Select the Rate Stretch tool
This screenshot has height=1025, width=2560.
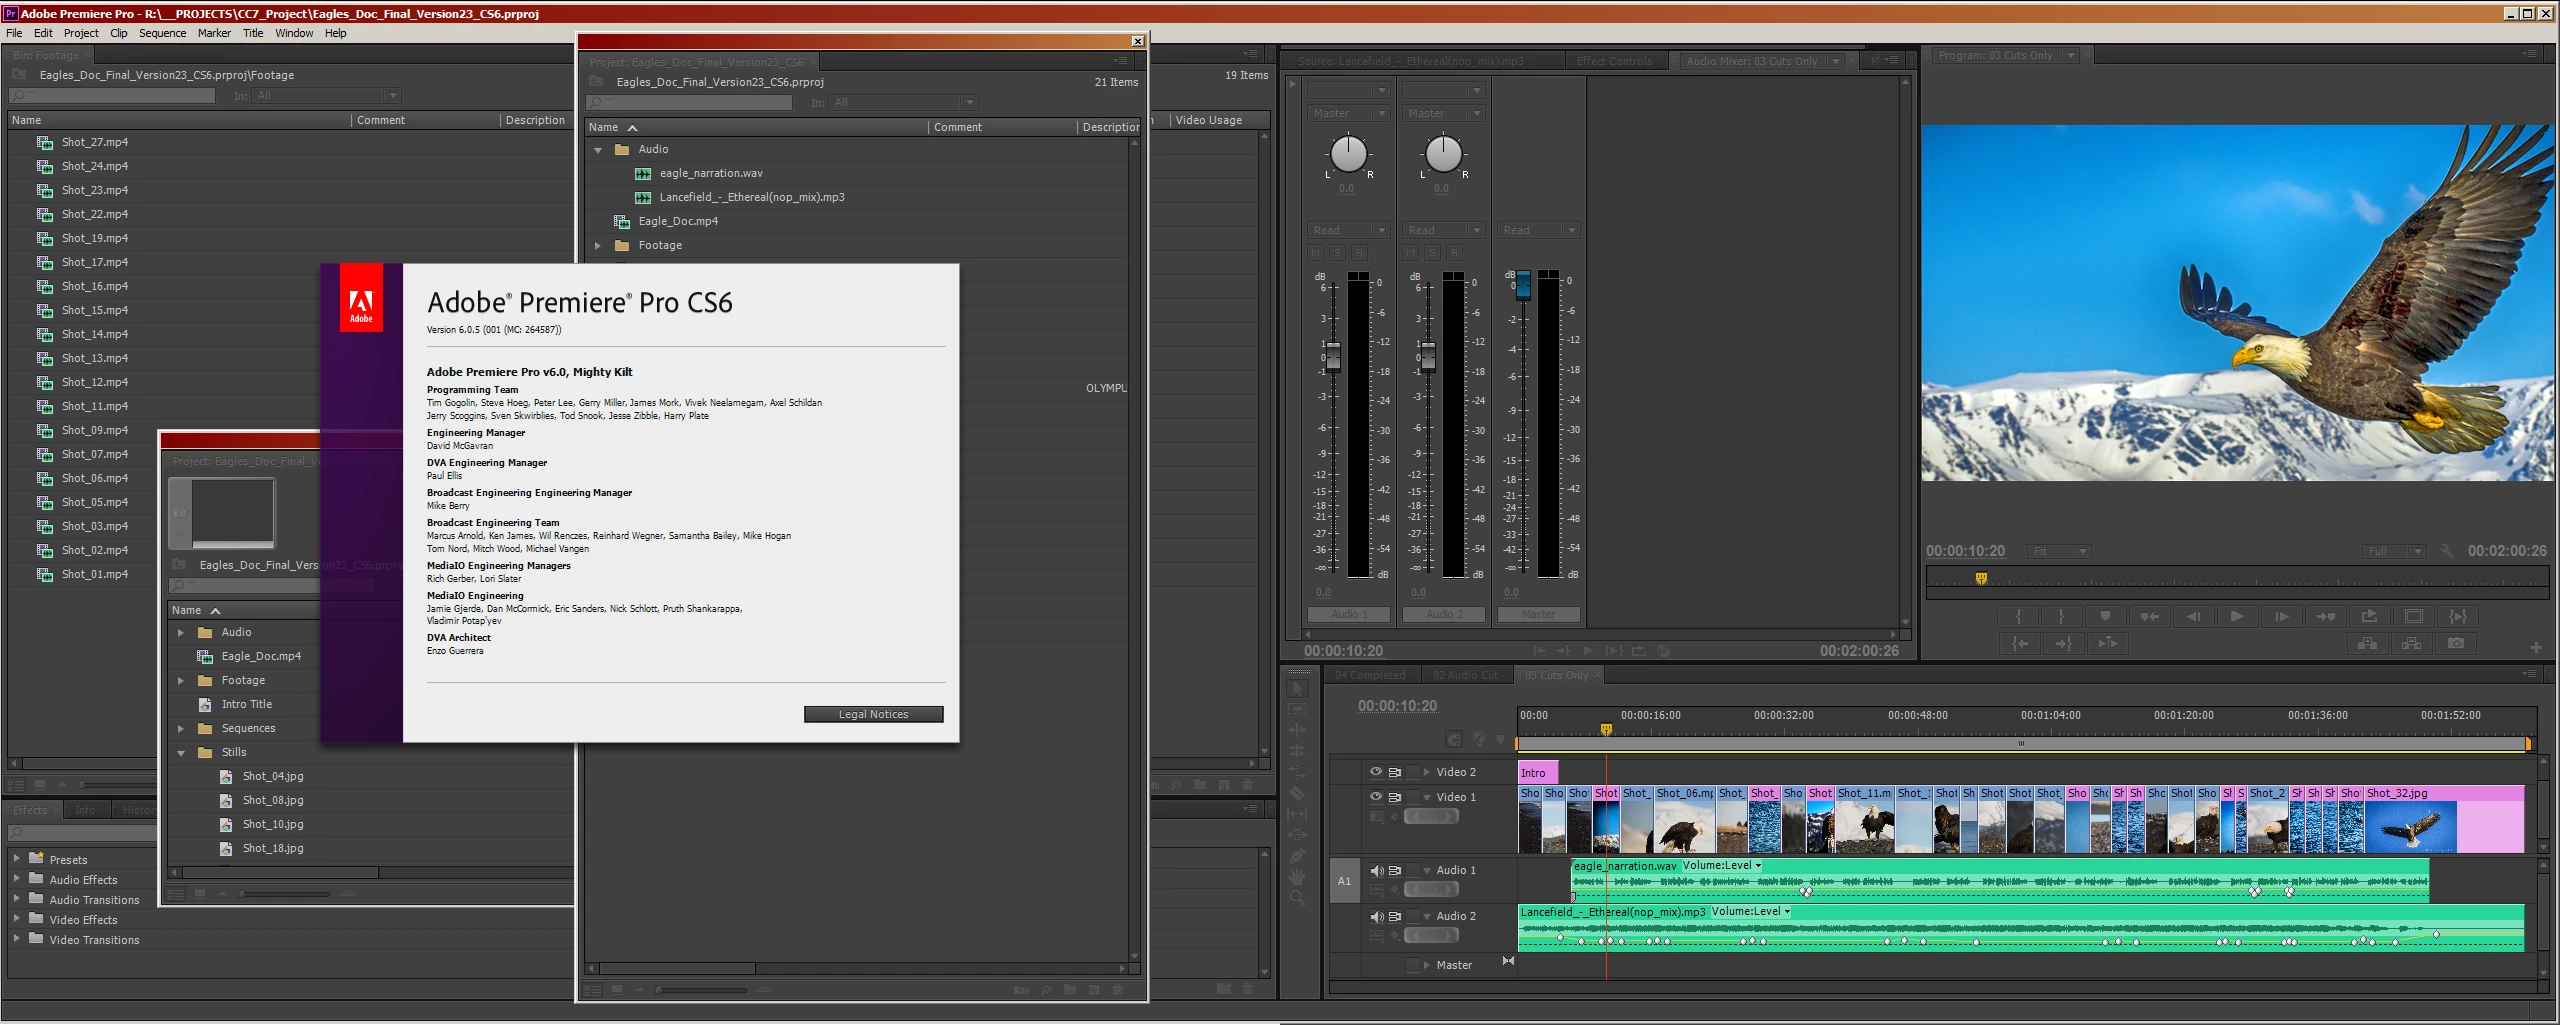point(1297,772)
